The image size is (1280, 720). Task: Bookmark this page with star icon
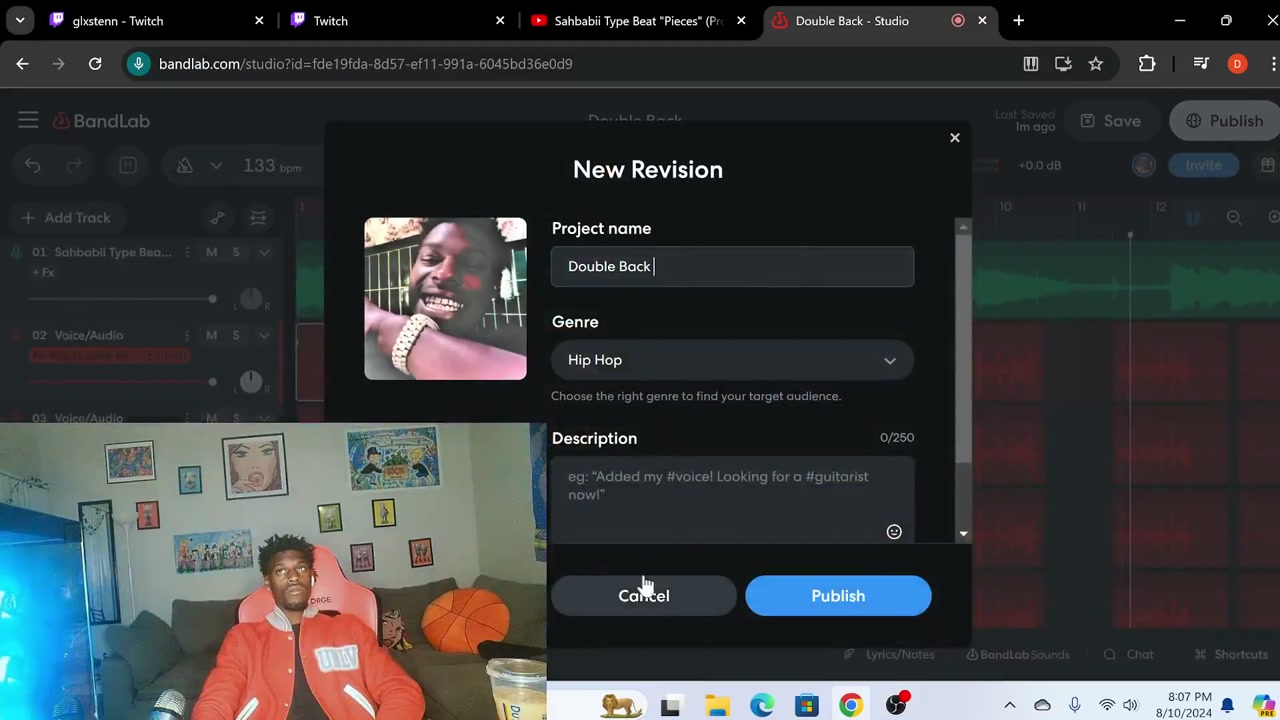click(x=1095, y=64)
